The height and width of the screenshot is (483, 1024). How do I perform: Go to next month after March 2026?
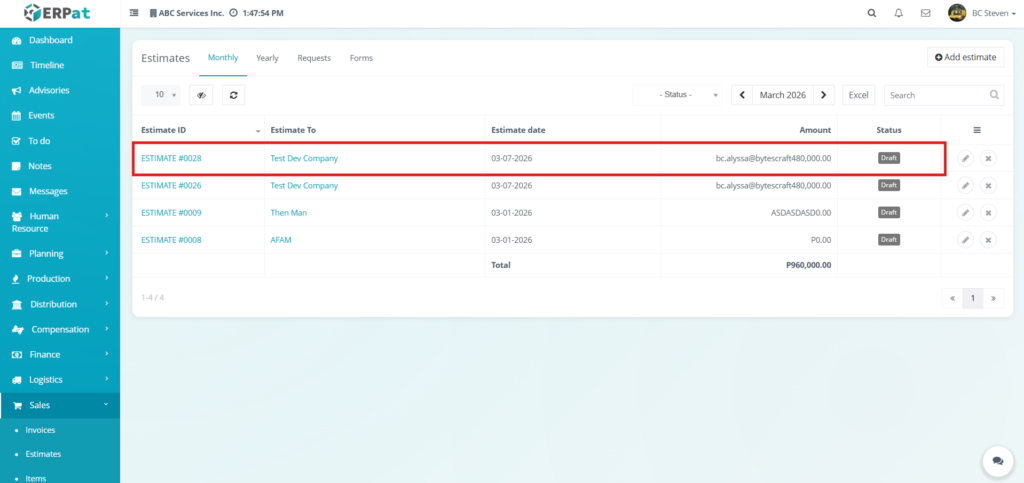(x=823, y=95)
